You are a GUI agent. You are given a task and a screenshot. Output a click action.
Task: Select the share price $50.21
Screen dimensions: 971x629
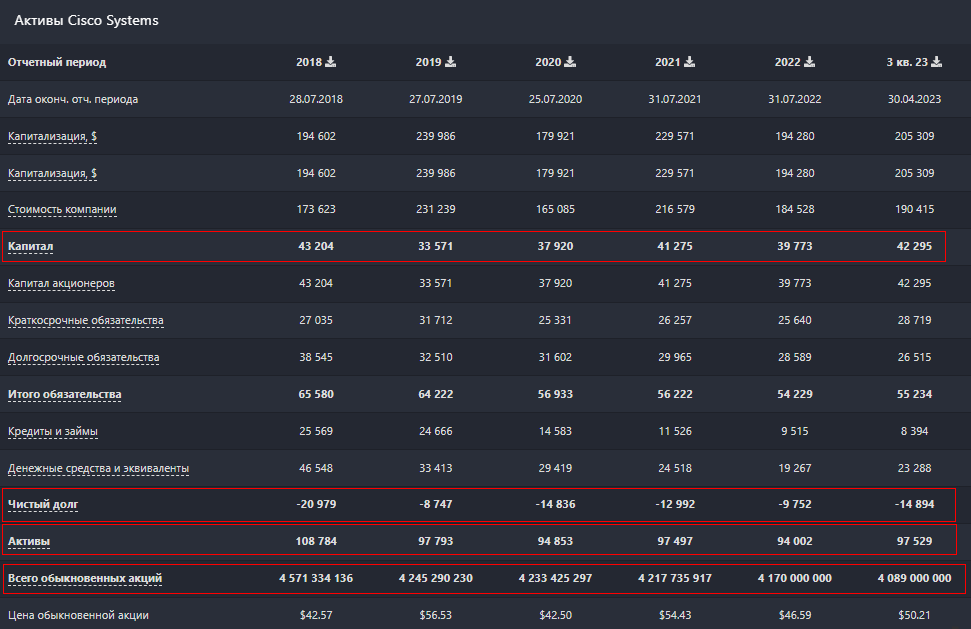click(914, 615)
